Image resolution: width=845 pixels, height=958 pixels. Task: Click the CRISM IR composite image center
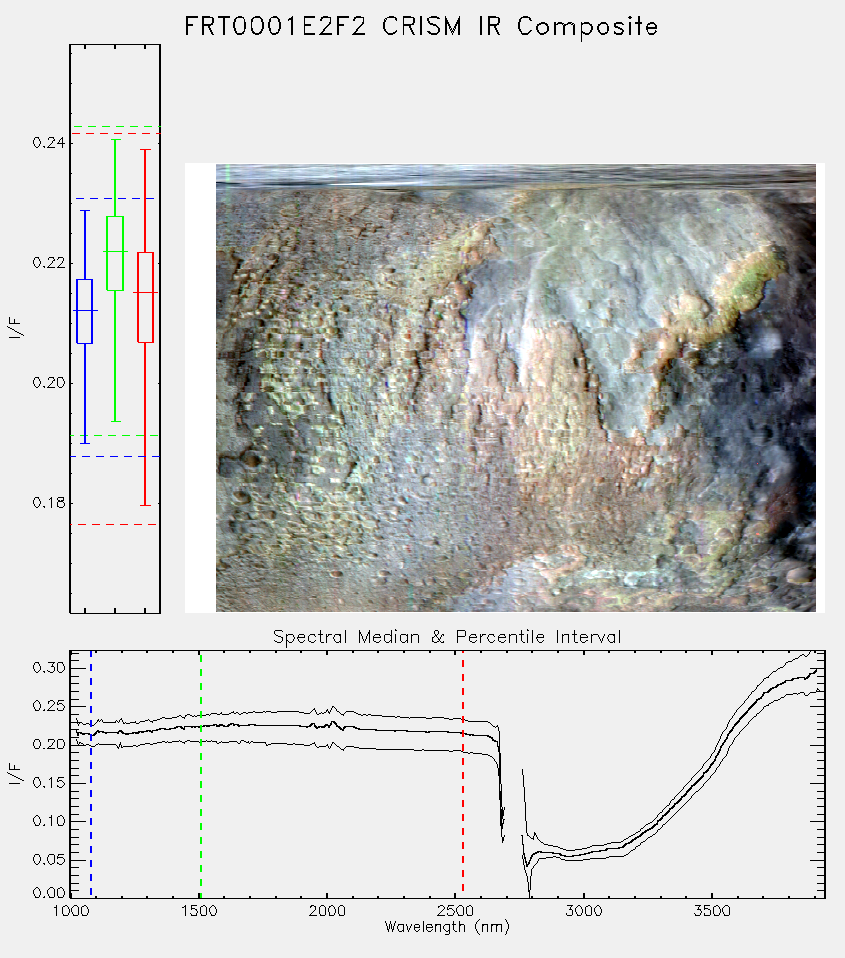[516, 387]
